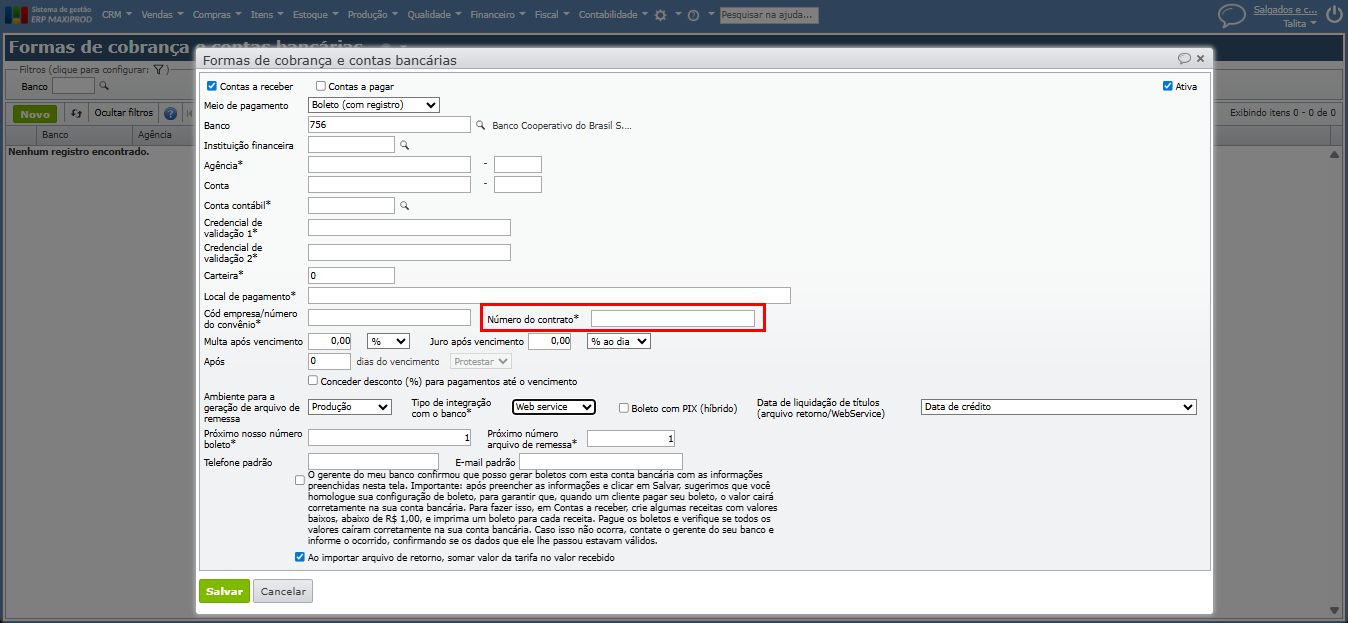Close the dialog with the X icon

1200,59
